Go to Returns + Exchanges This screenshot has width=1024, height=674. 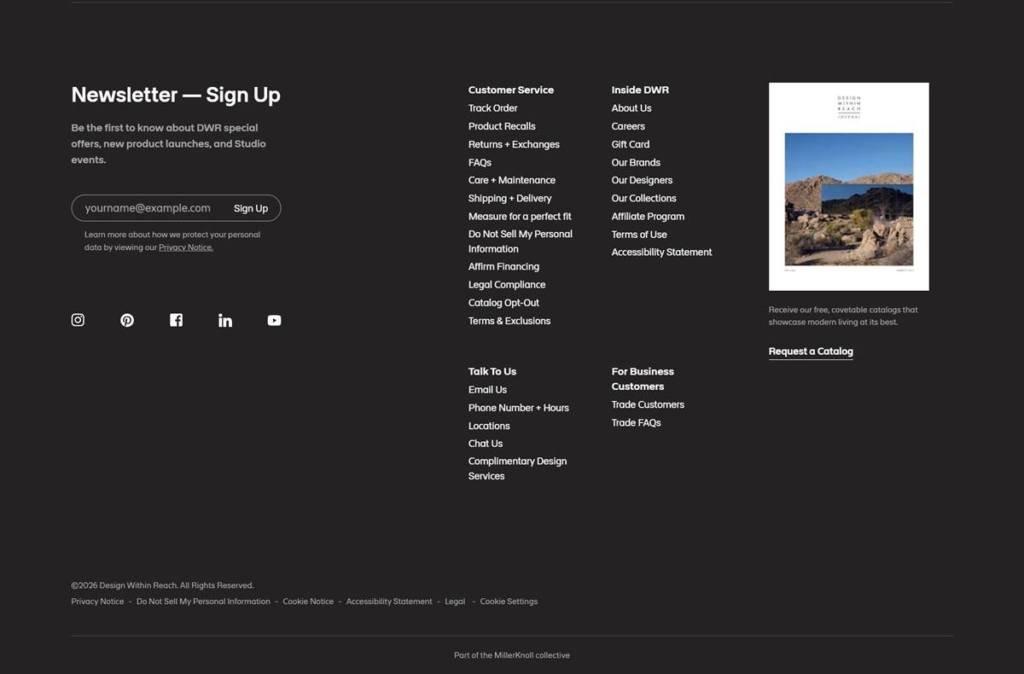[513, 144]
